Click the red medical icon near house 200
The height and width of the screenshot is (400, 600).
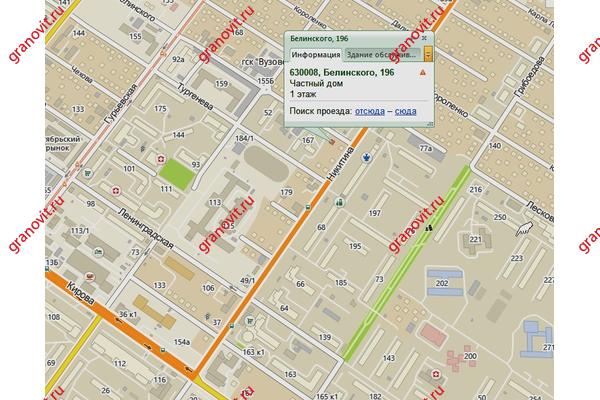pyautogui.click(x=435, y=374)
